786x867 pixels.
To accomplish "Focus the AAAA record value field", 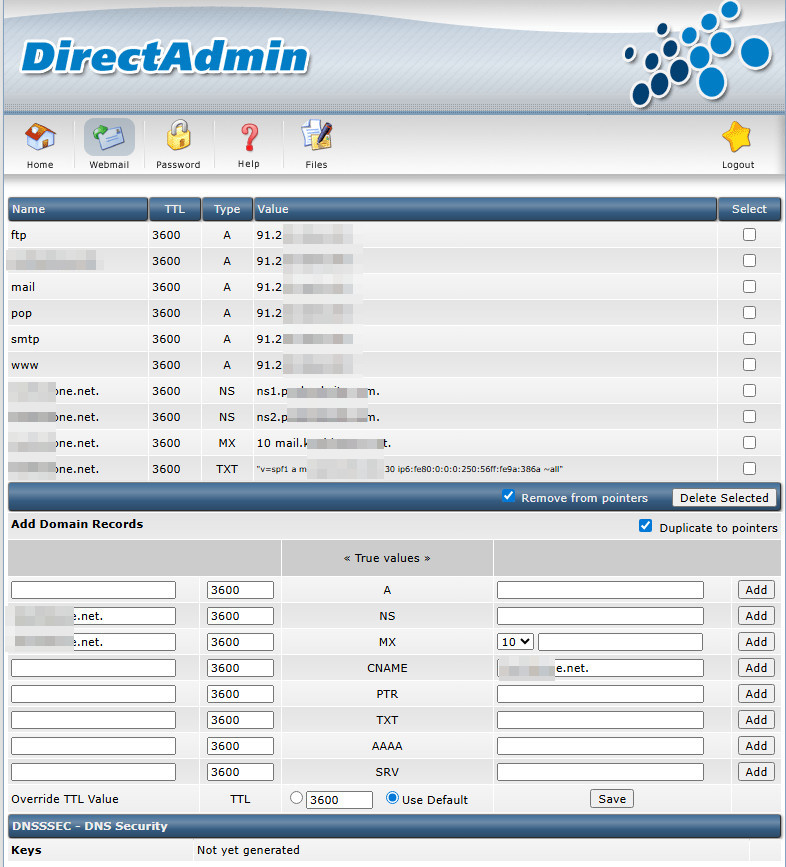I will (600, 746).
